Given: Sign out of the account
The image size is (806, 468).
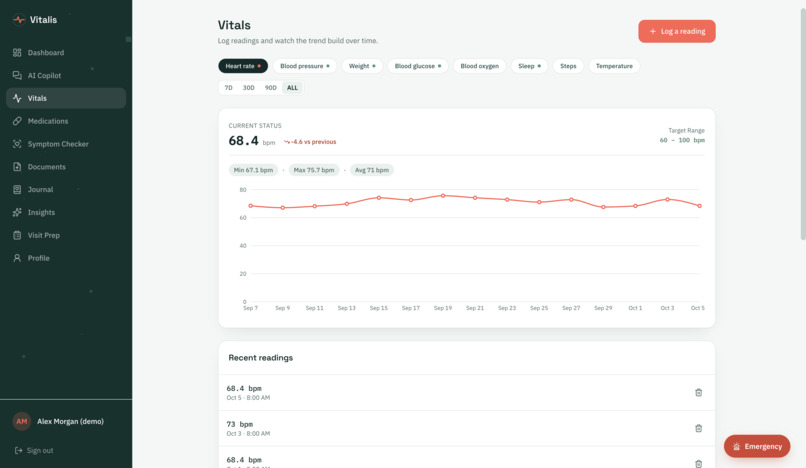Looking at the screenshot, I should point(34,451).
